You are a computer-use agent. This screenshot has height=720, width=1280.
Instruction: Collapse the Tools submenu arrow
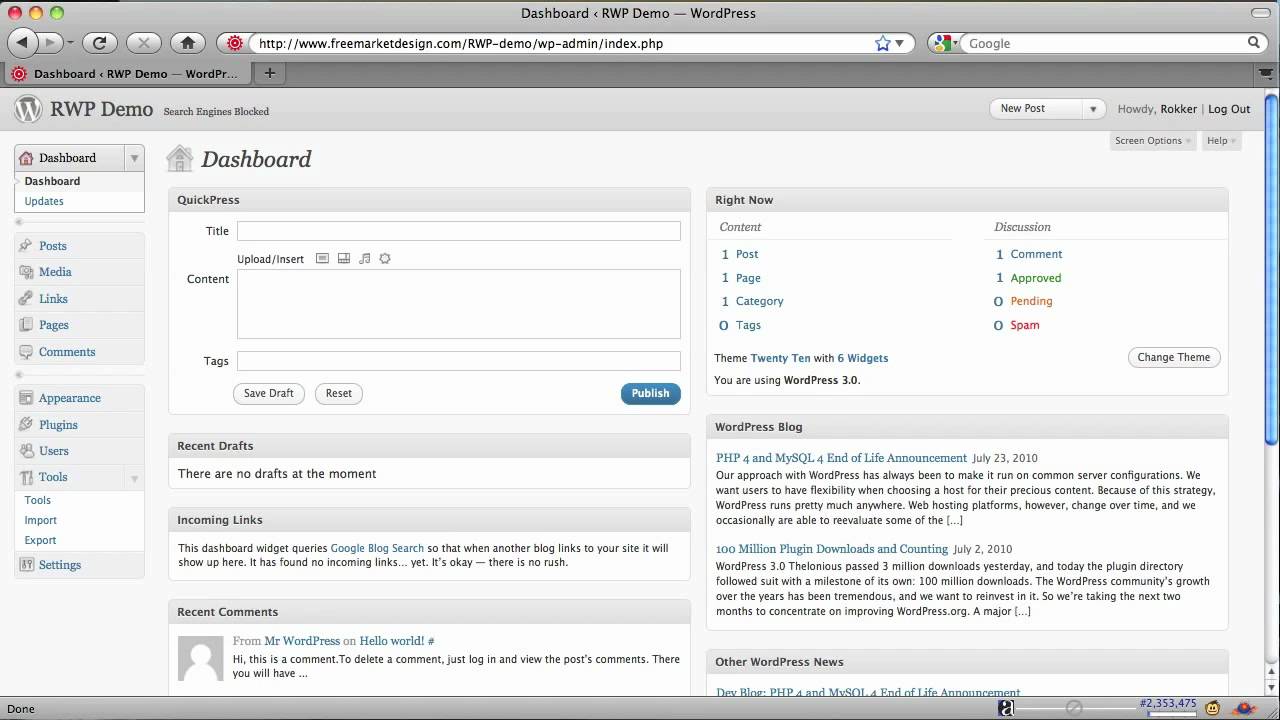[134, 478]
